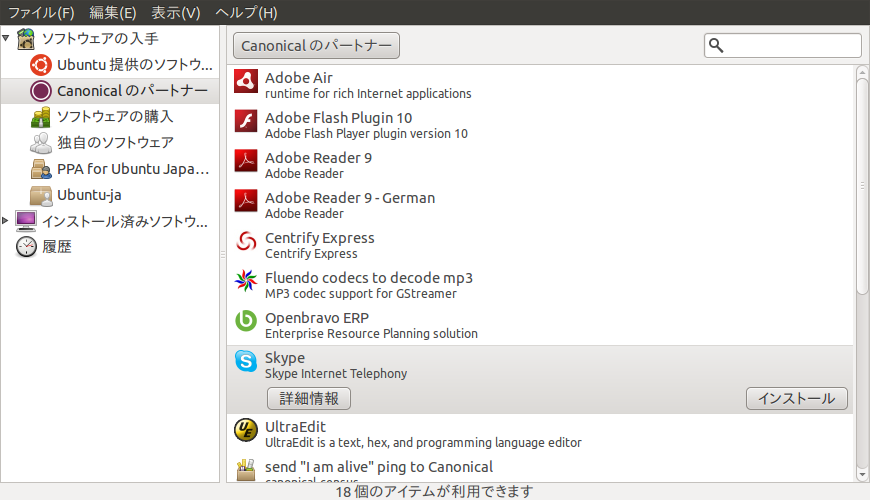The height and width of the screenshot is (500, 870).
Task: Select the 'Centrify Express' title
Action: point(320,238)
